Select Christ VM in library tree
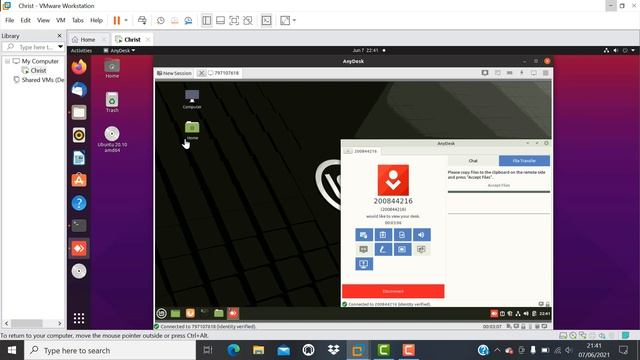Screen dimensions: 640x360 [x=38, y=70]
